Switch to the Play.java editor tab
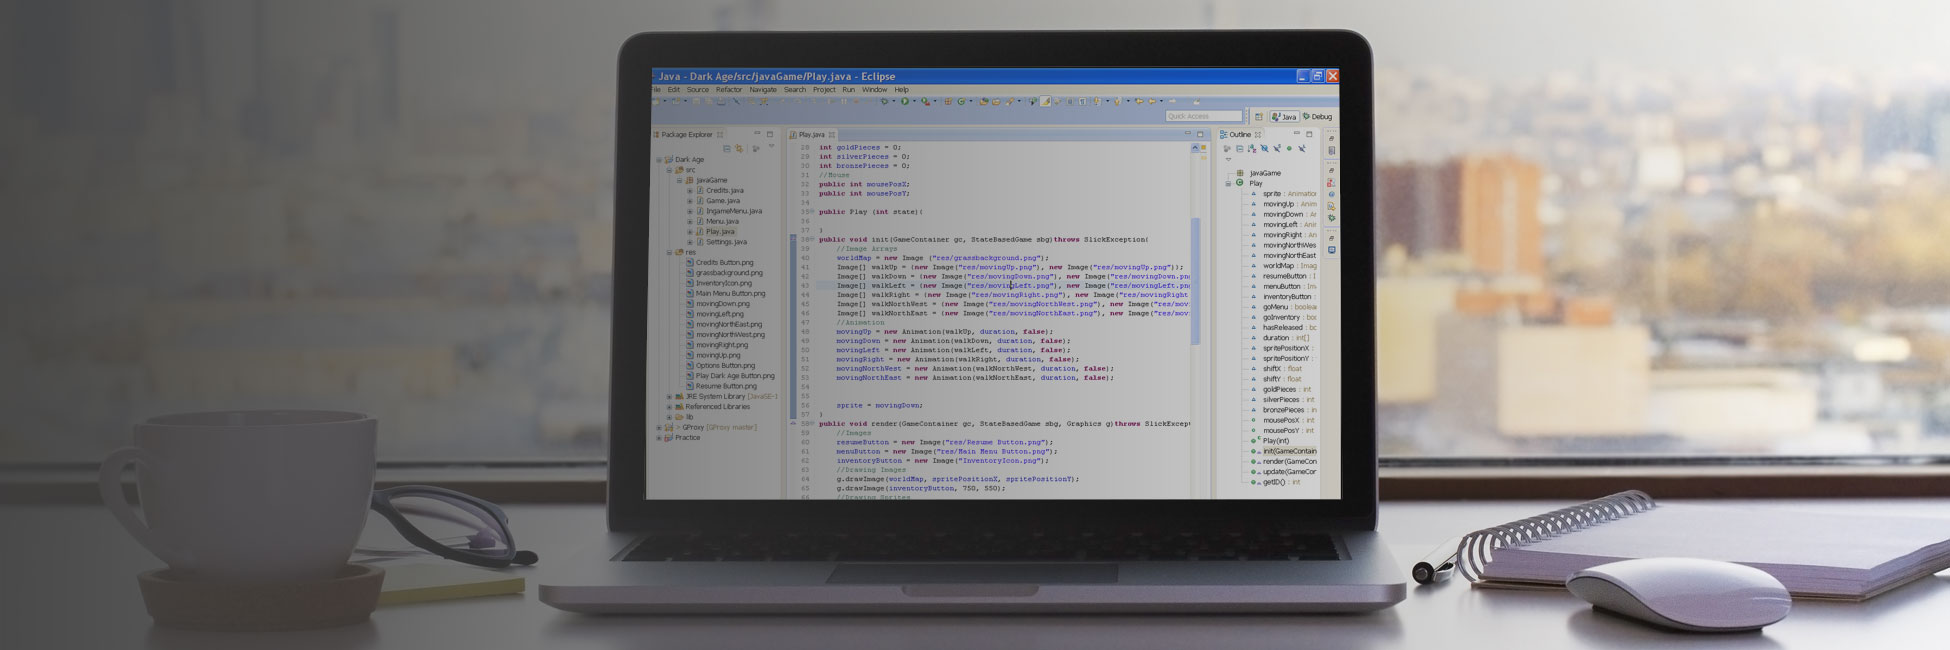 pos(811,134)
